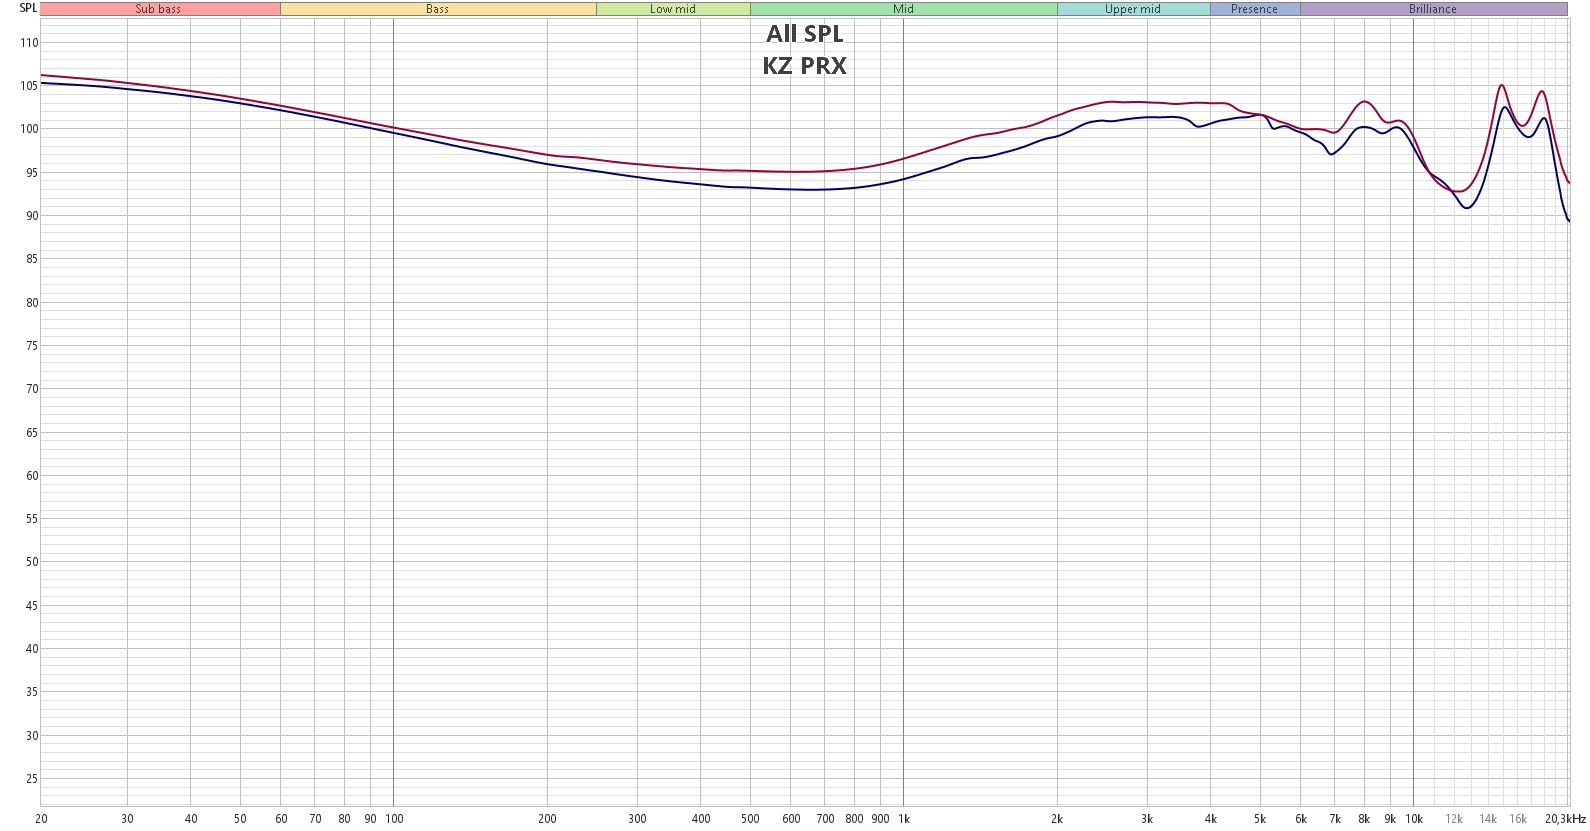Screen dimensions: 1590x831
Task: Click the 2k frequency label
Action: click(1057, 819)
